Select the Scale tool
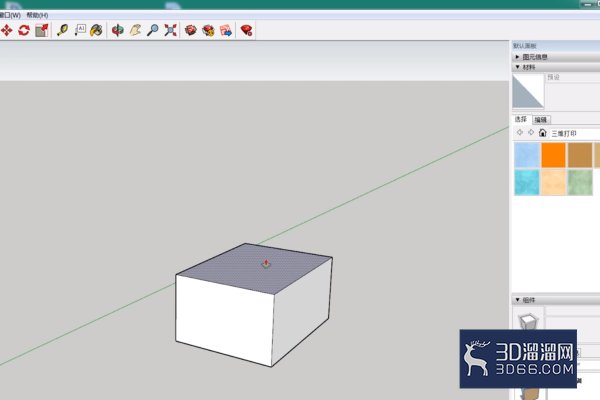The width and height of the screenshot is (600, 400). (x=42, y=30)
